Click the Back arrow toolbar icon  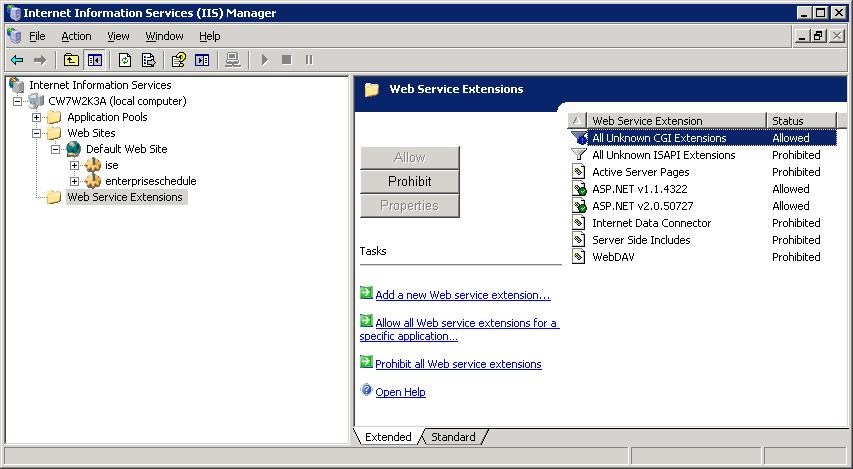[x=17, y=60]
